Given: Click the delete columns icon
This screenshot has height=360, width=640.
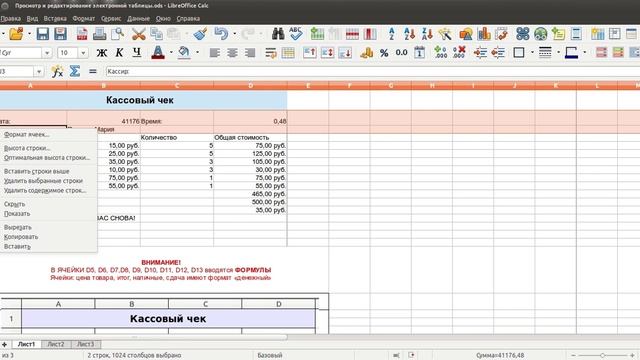Looking at the screenshot, I should point(370,33).
